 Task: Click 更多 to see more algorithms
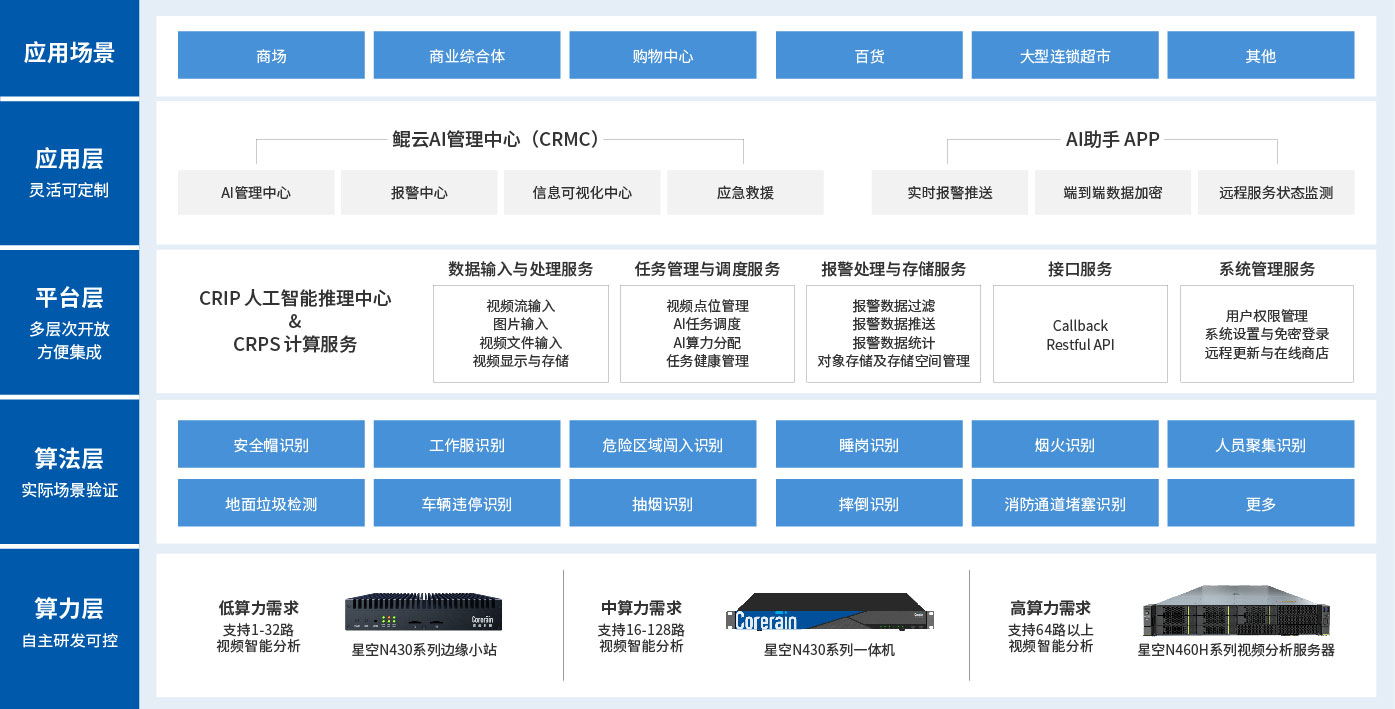pyautogui.click(x=1260, y=503)
